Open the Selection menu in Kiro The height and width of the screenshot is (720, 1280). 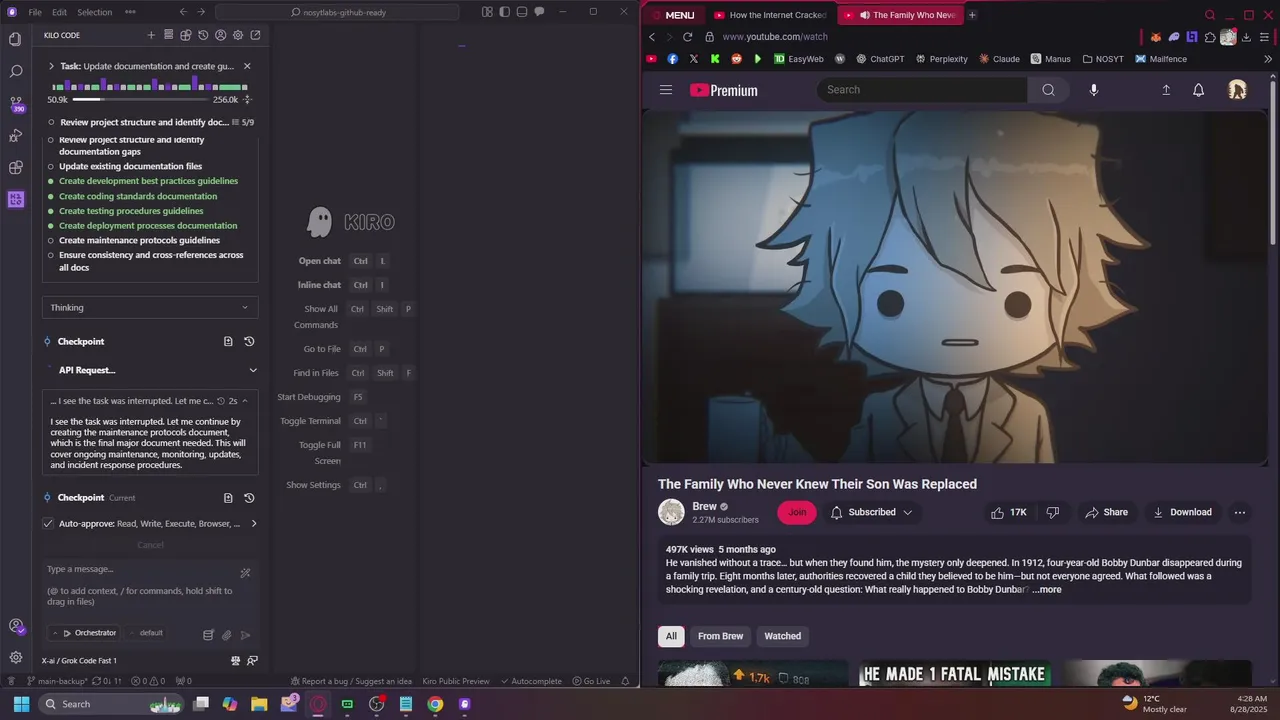(94, 12)
